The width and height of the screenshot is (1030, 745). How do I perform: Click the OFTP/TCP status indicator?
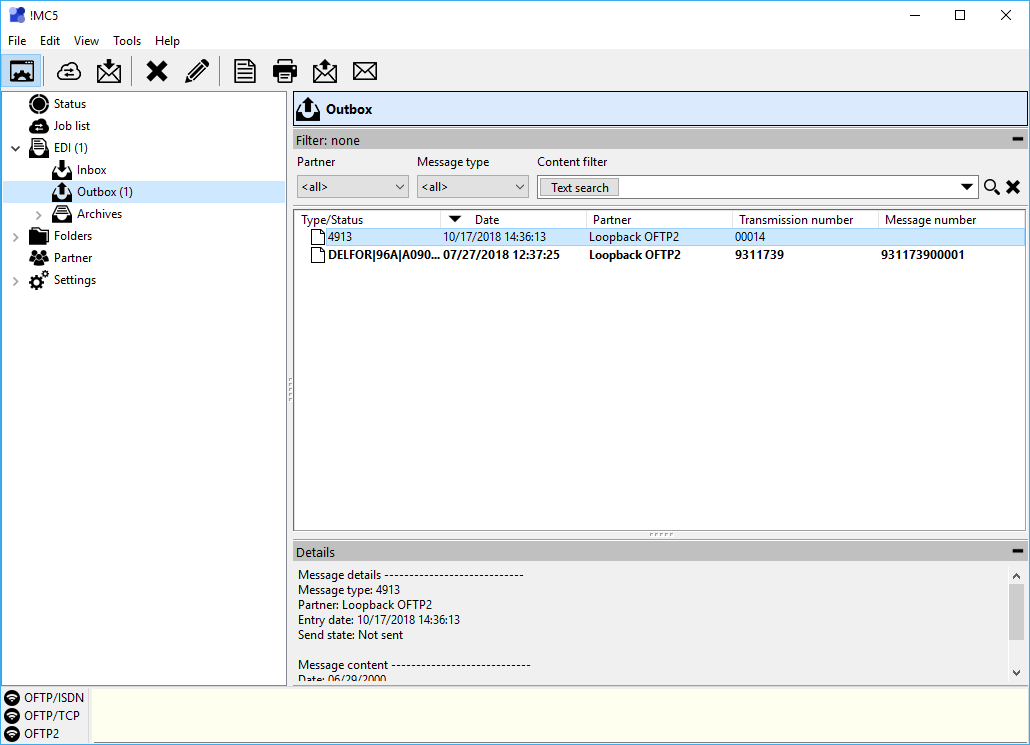pyautogui.click(x=42, y=715)
